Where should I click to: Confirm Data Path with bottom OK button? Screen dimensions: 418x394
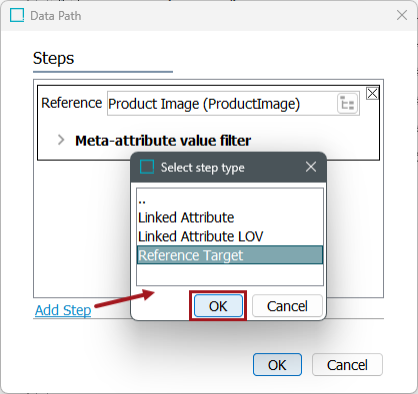[x=277, y=365]
